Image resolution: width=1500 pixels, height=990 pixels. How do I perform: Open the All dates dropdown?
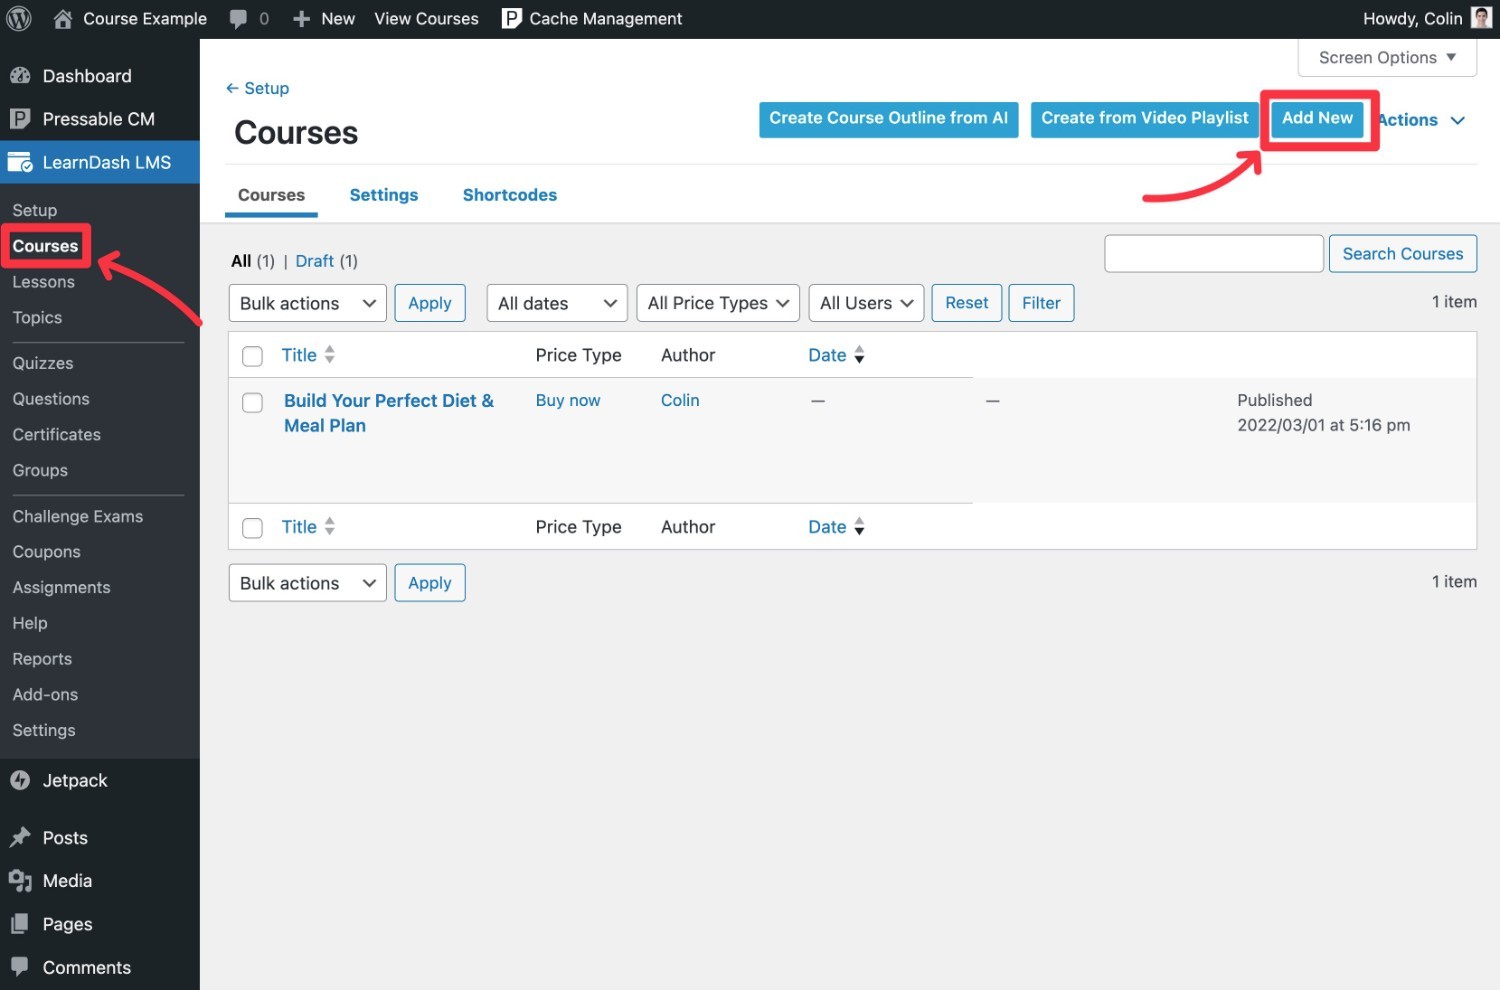pyautogui.click(x=557, y=303)
